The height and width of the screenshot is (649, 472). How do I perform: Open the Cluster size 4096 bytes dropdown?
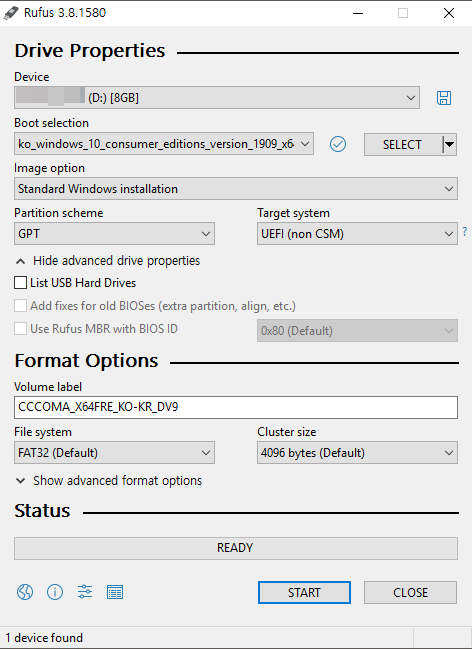pyautogui.click(x=357, y=452)
